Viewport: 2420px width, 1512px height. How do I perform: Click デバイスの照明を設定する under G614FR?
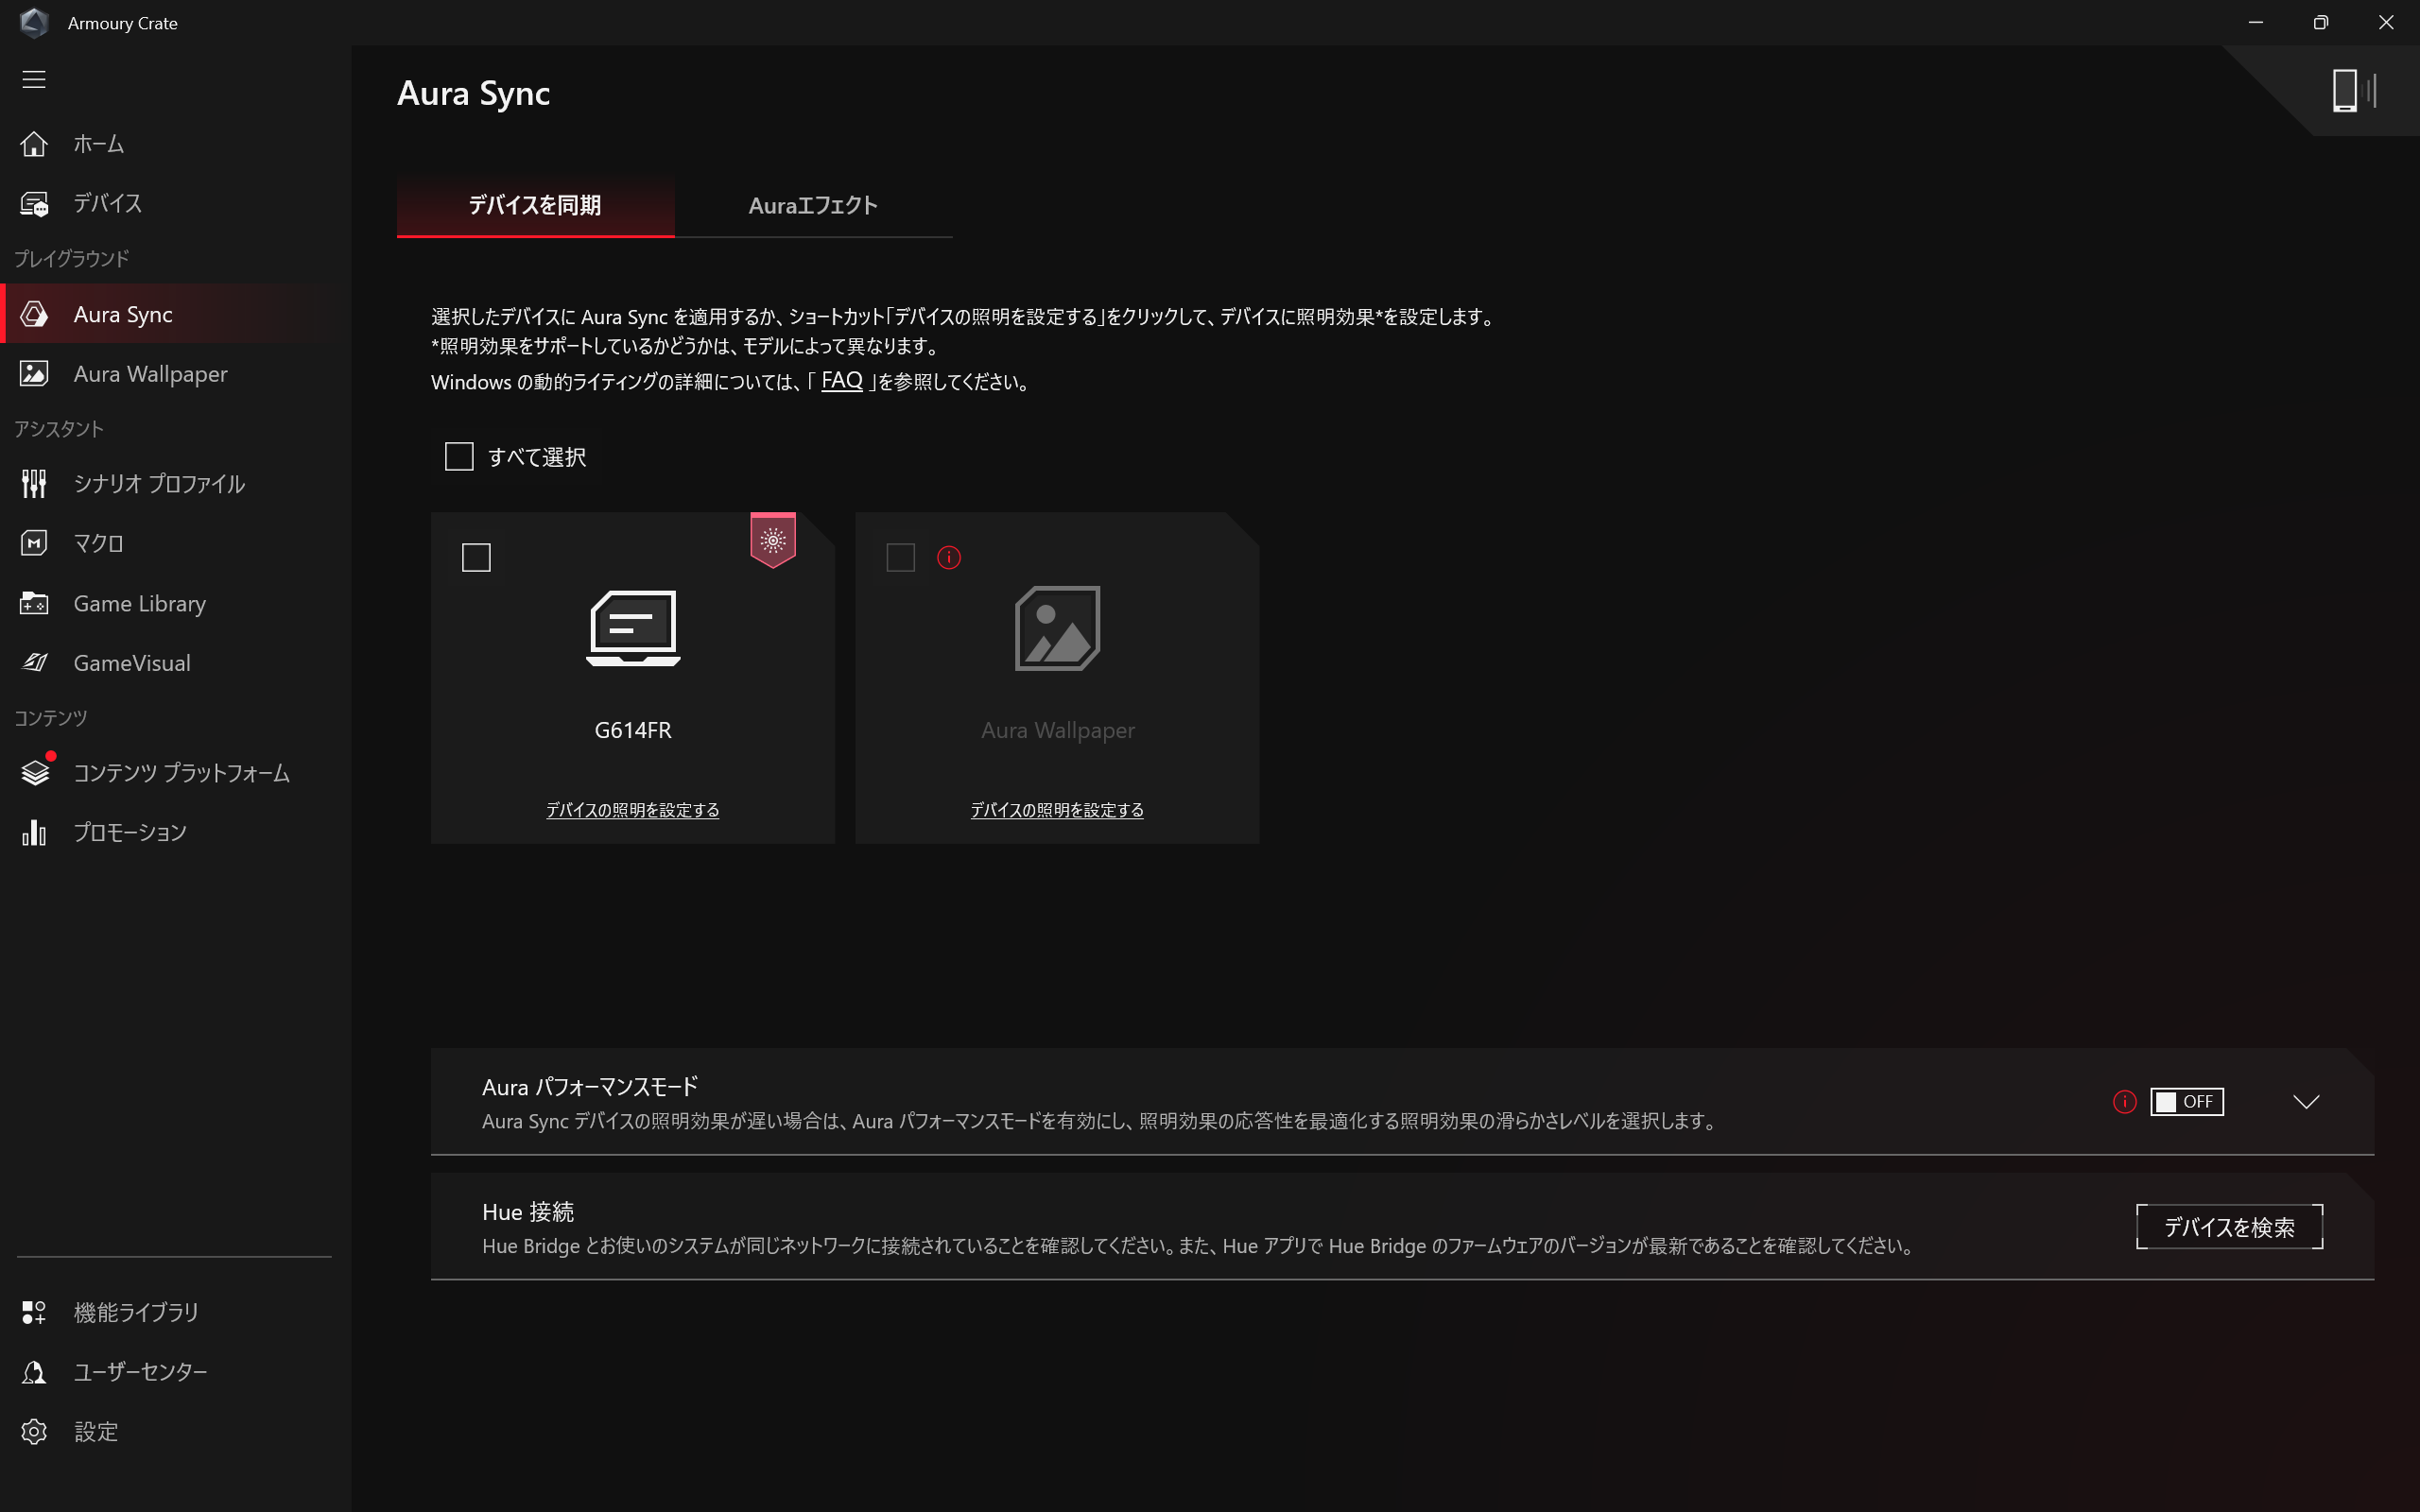pos(632,810)
